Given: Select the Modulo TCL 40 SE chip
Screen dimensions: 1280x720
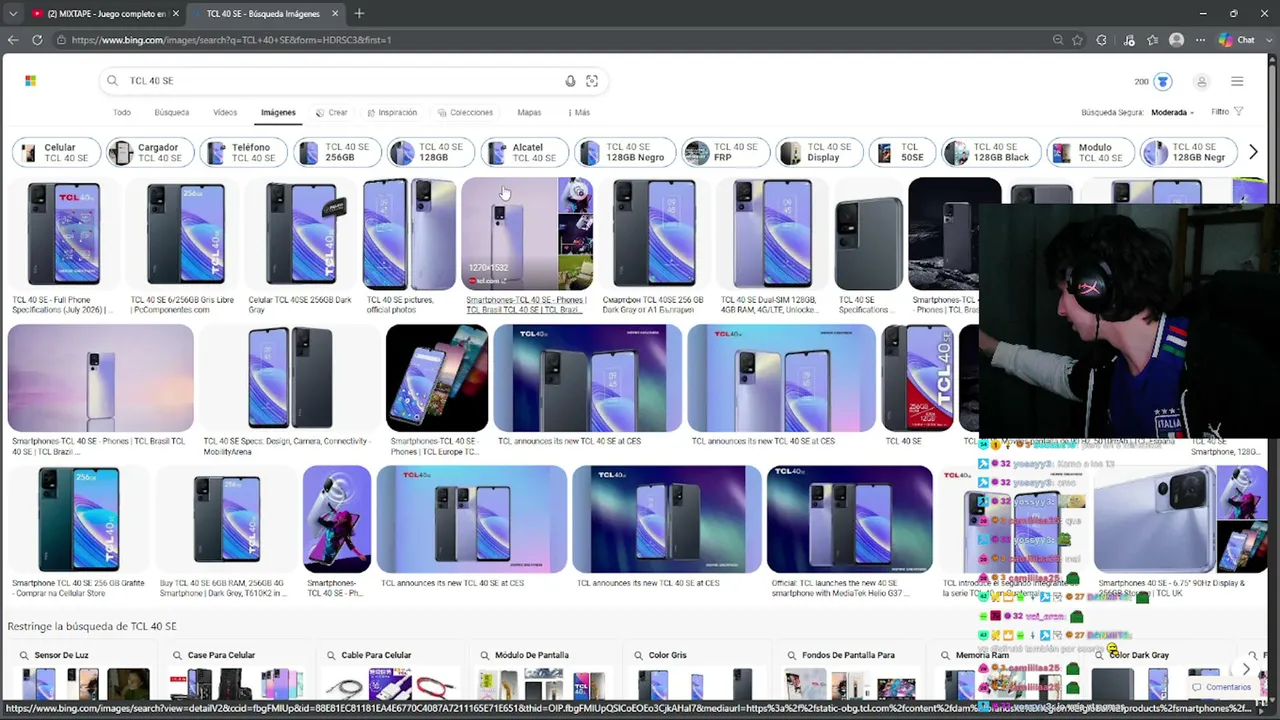Looking at the screenshot, I should click(x=1092, y=153).
